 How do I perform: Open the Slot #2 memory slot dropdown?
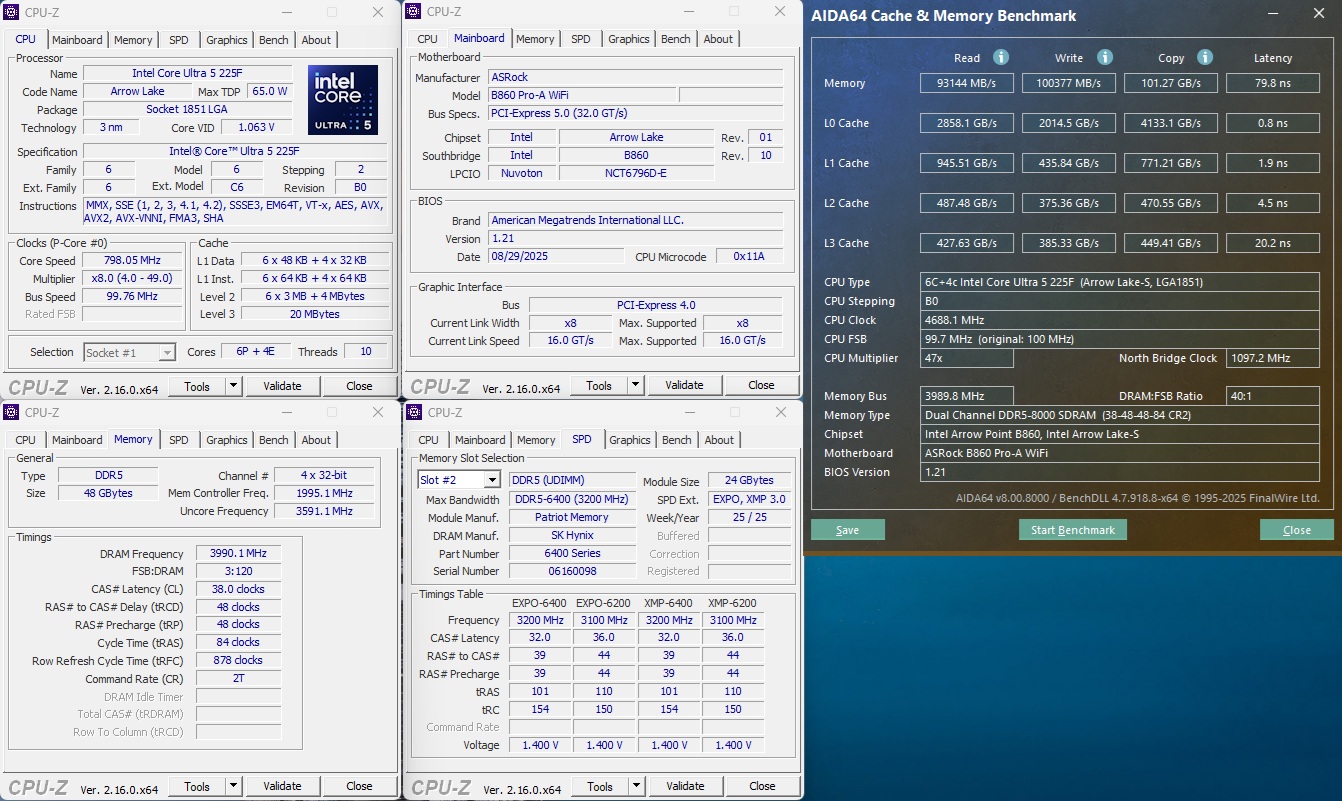click(491, 480)
